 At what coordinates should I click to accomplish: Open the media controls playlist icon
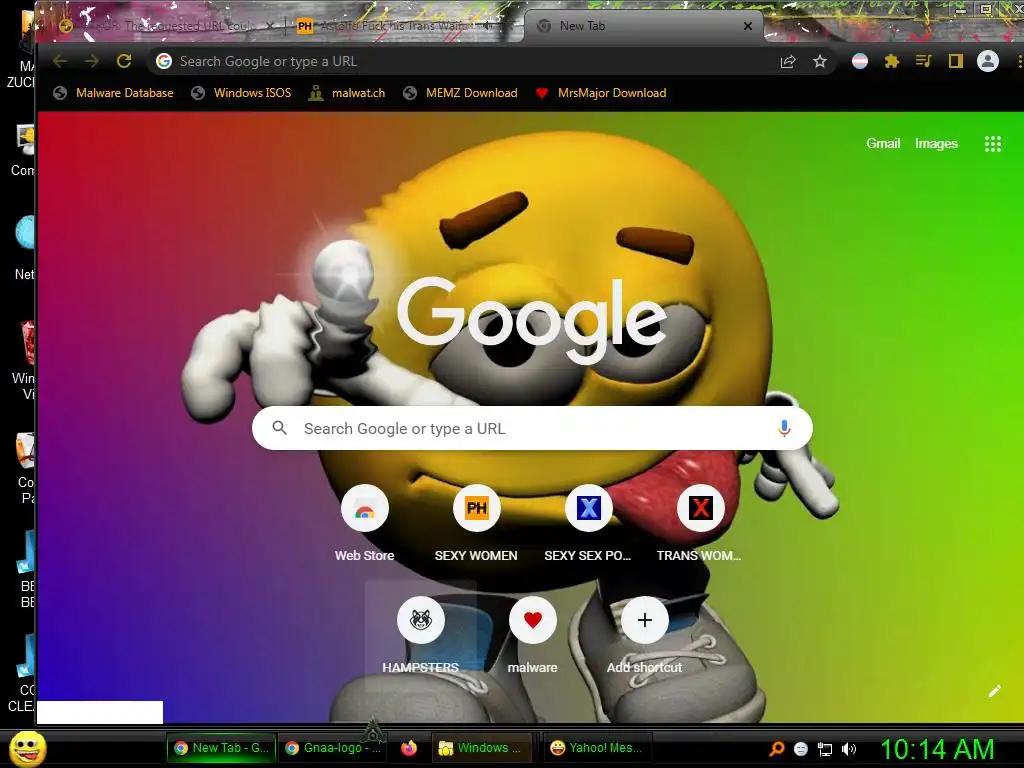[x=923, y=61]
